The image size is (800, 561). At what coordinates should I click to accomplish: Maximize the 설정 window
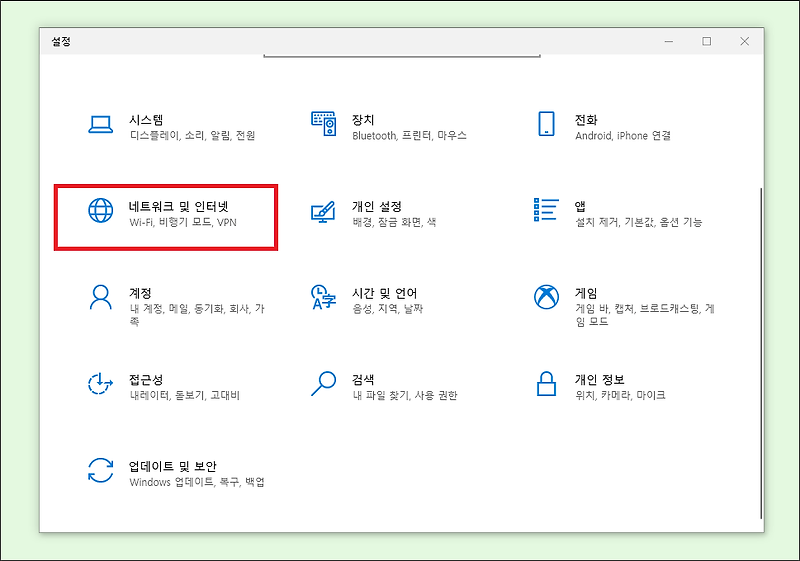click(707, 41)
